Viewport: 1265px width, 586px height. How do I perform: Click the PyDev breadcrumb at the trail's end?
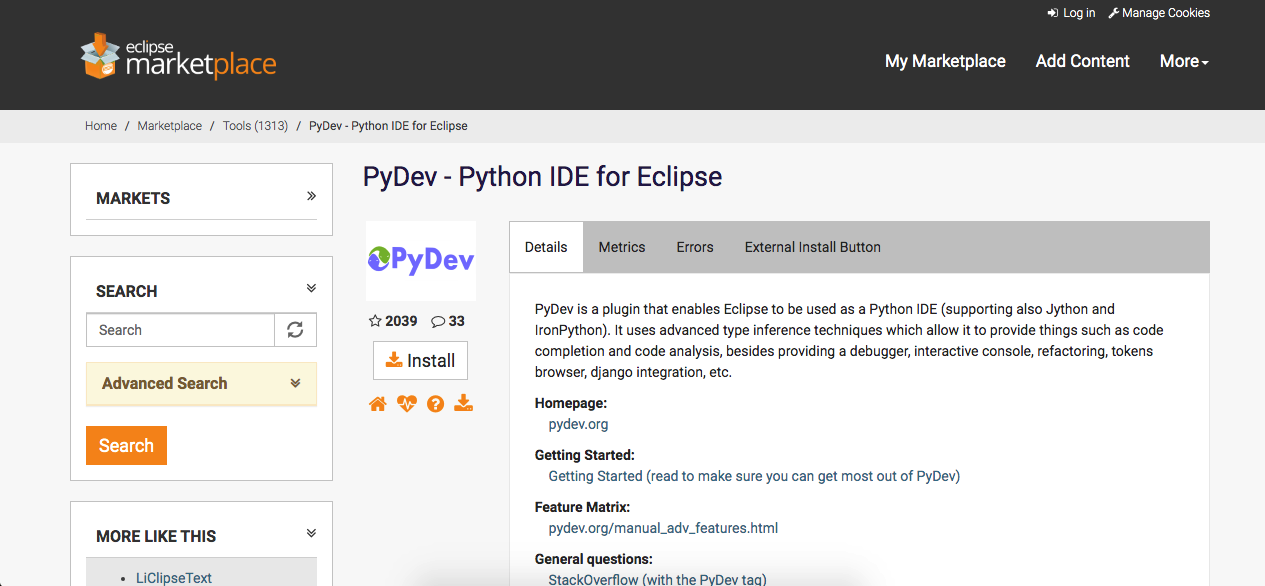[x=388, y=126]
